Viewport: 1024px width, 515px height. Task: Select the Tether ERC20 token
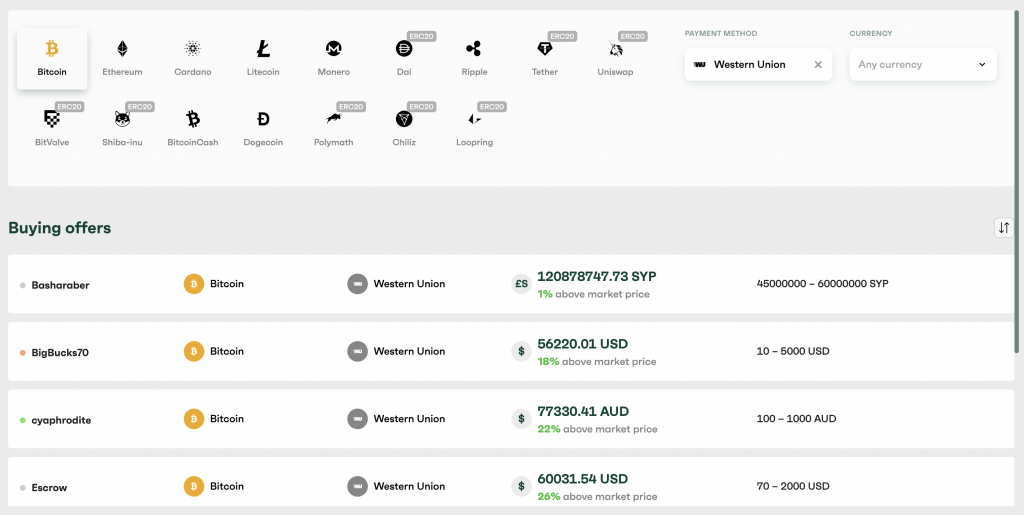coord(545,49)
